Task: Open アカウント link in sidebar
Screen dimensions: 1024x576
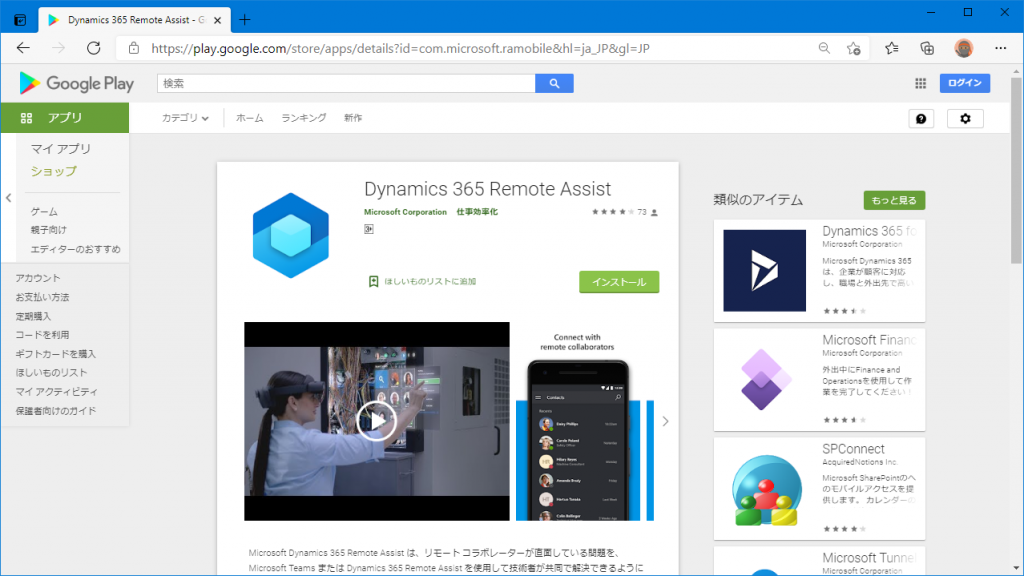Action: [38, 278]
